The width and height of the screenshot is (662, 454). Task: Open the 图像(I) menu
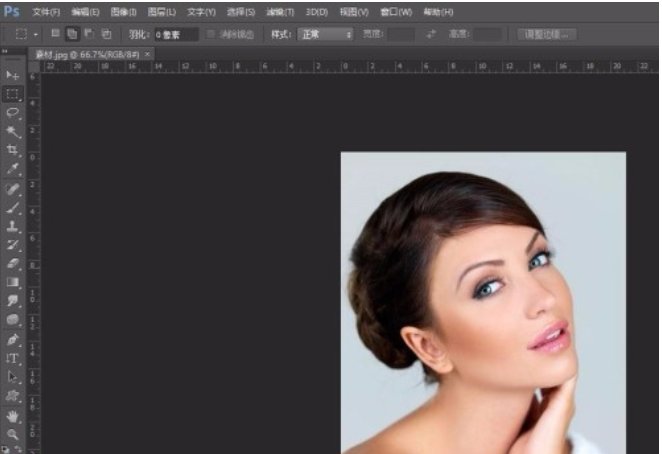[123, 12]
